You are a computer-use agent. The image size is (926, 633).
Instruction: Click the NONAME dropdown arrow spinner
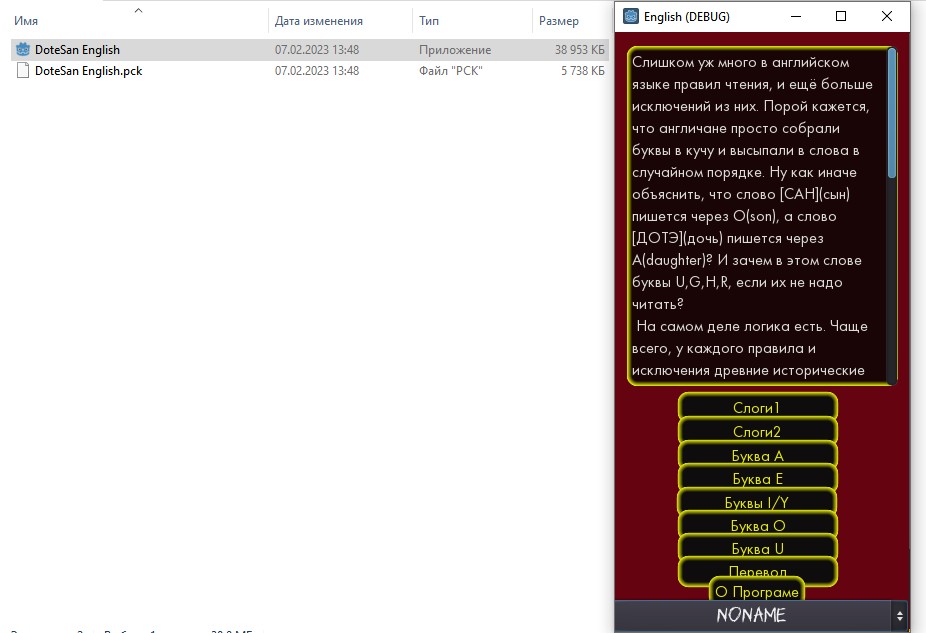[x=899, y=616]
